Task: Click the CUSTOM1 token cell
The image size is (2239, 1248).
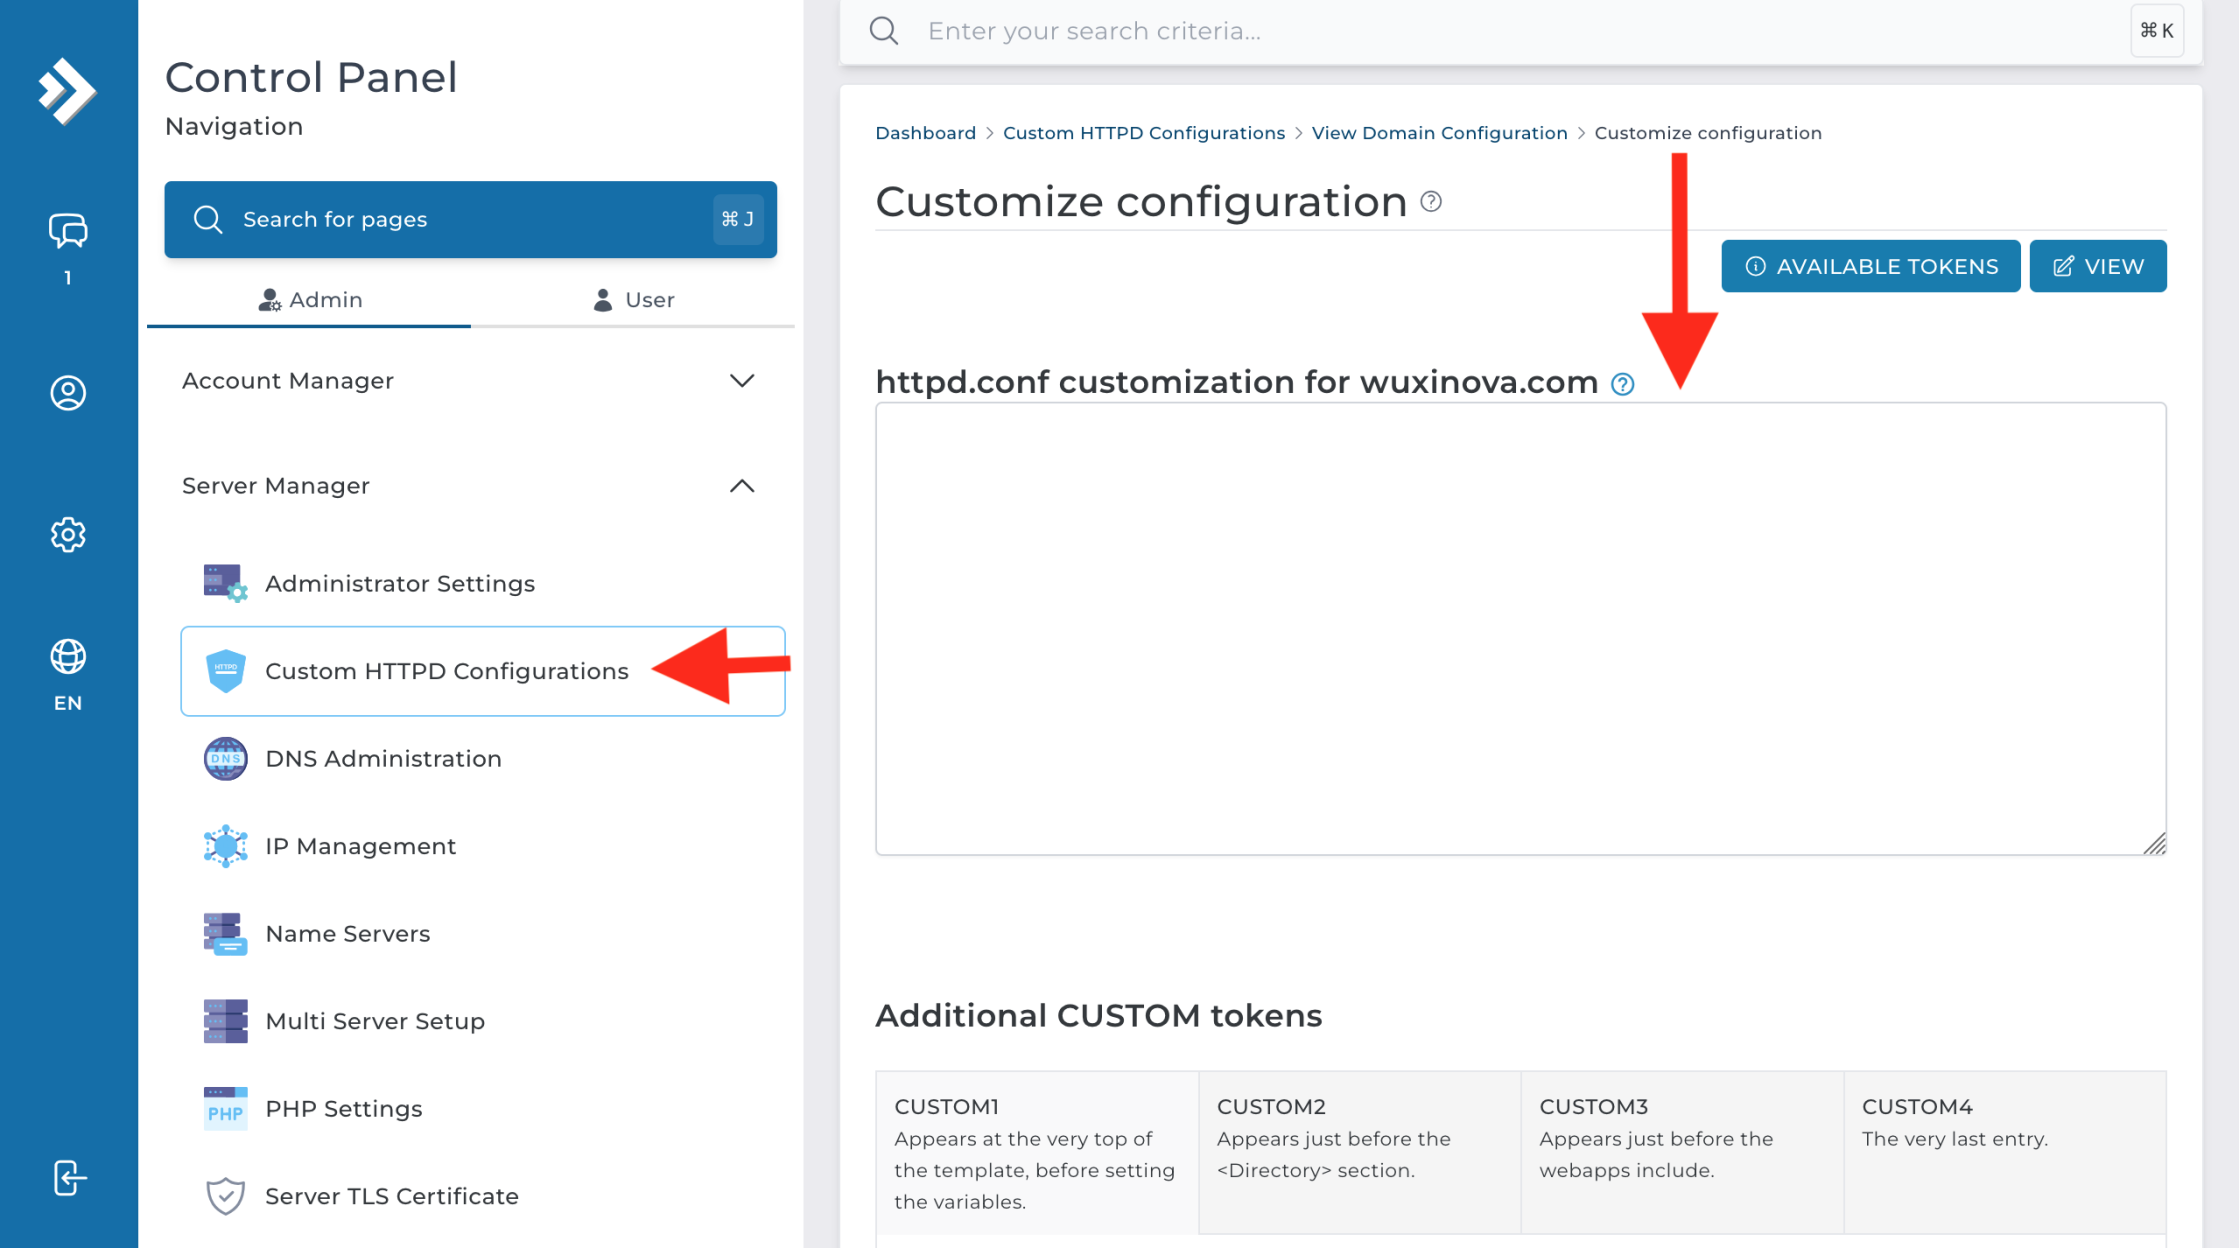Action: coord(1037,1153)
